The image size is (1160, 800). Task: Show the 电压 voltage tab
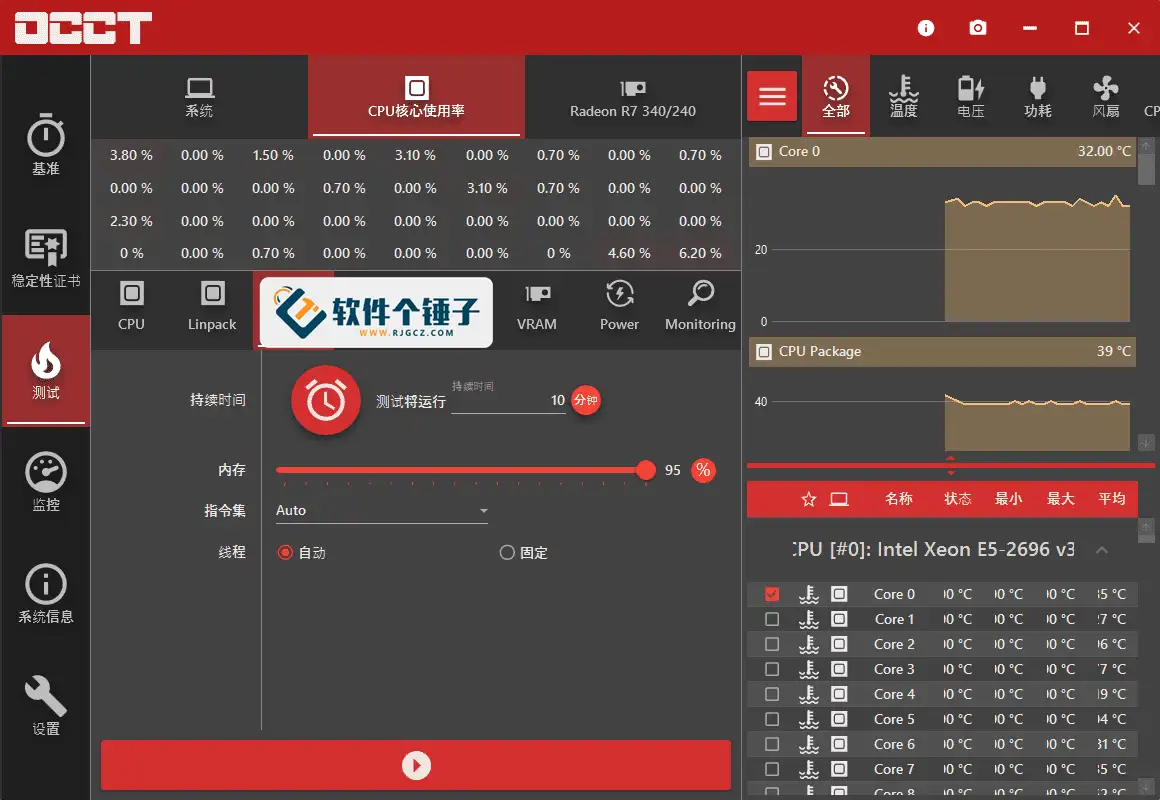(971, 96)
